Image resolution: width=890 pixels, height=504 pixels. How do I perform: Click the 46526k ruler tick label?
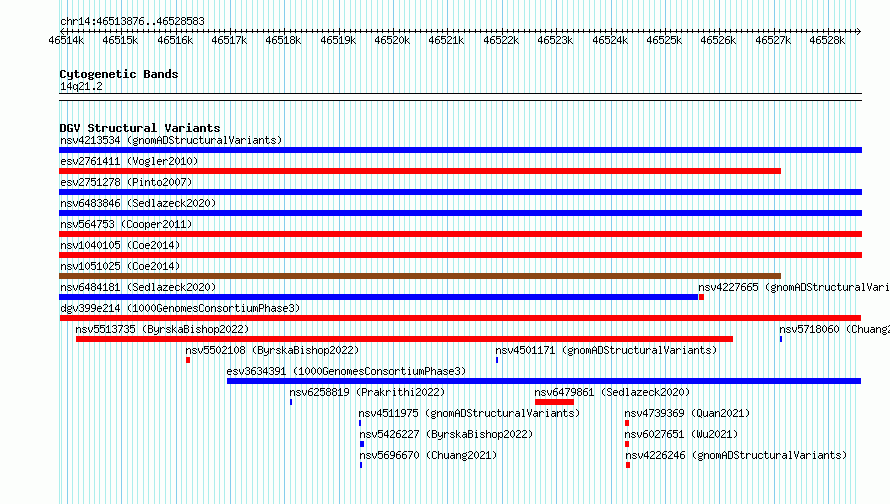[x=718, y=40]
